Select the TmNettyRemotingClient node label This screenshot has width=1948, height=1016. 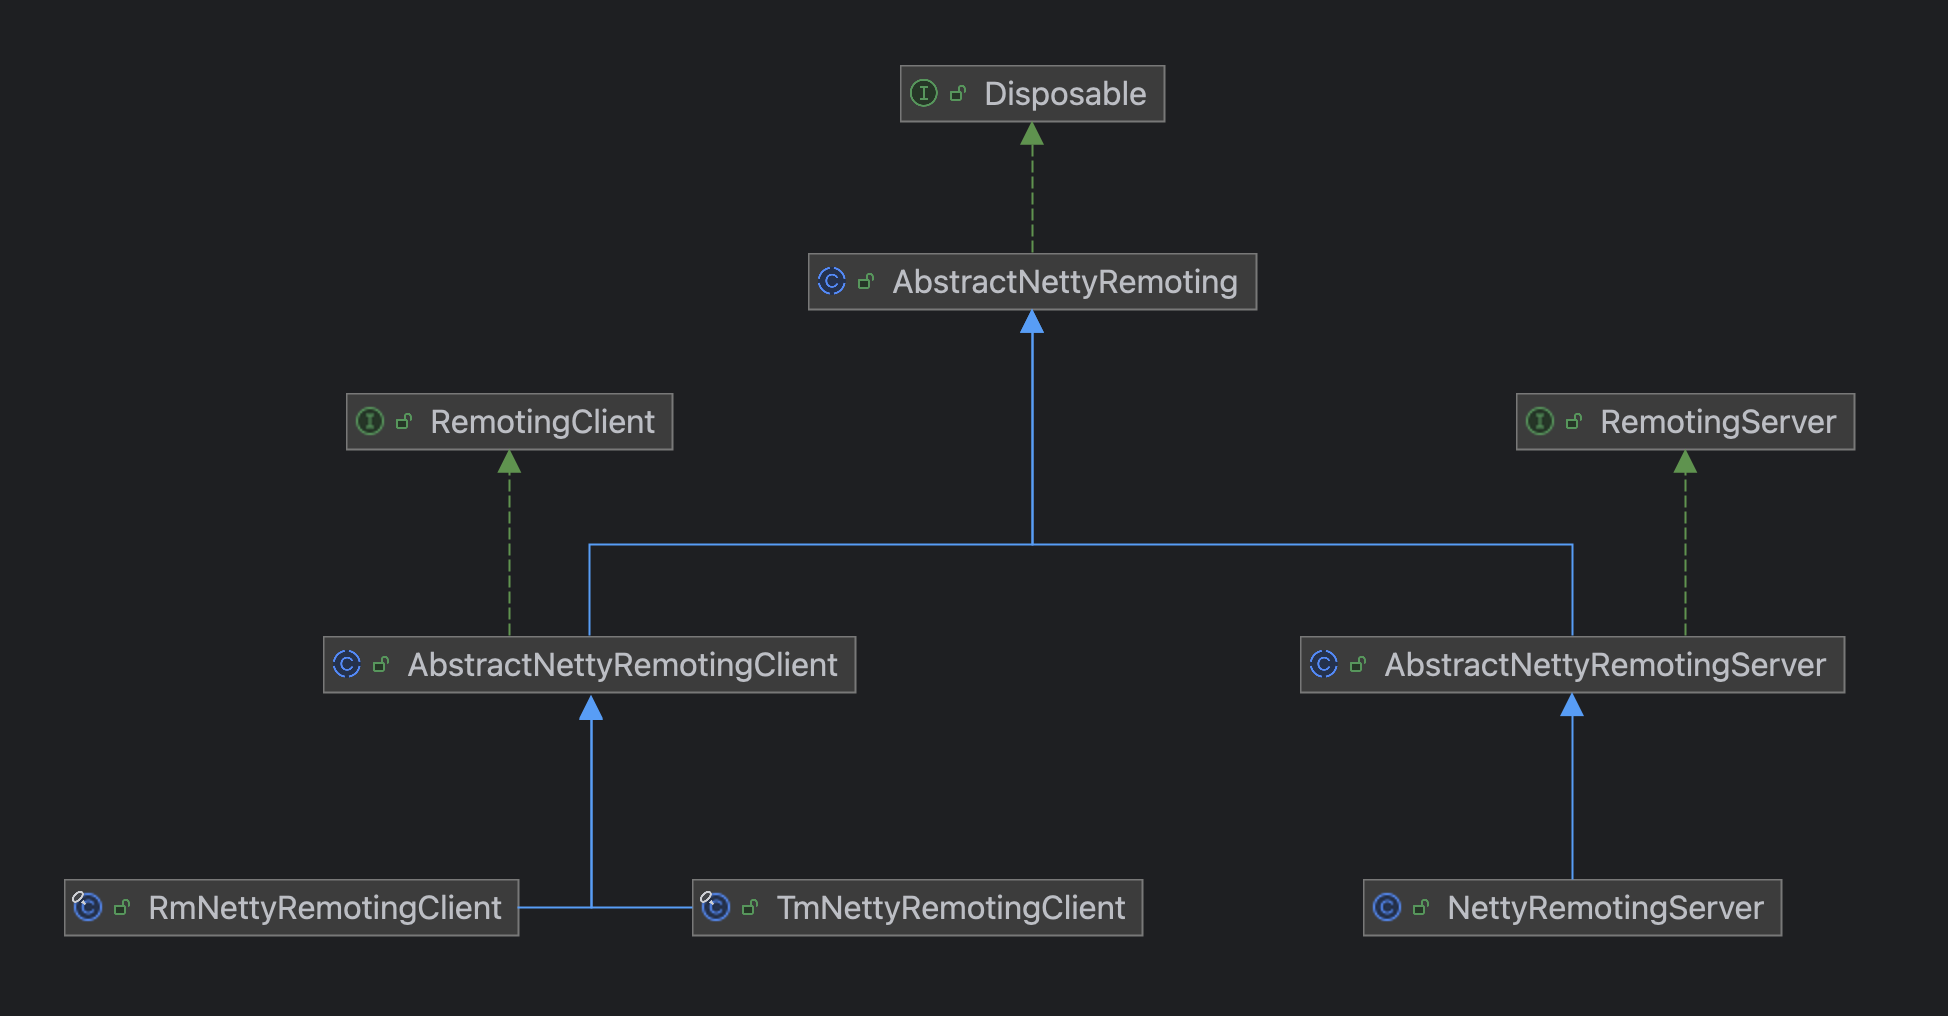[951, 908]
